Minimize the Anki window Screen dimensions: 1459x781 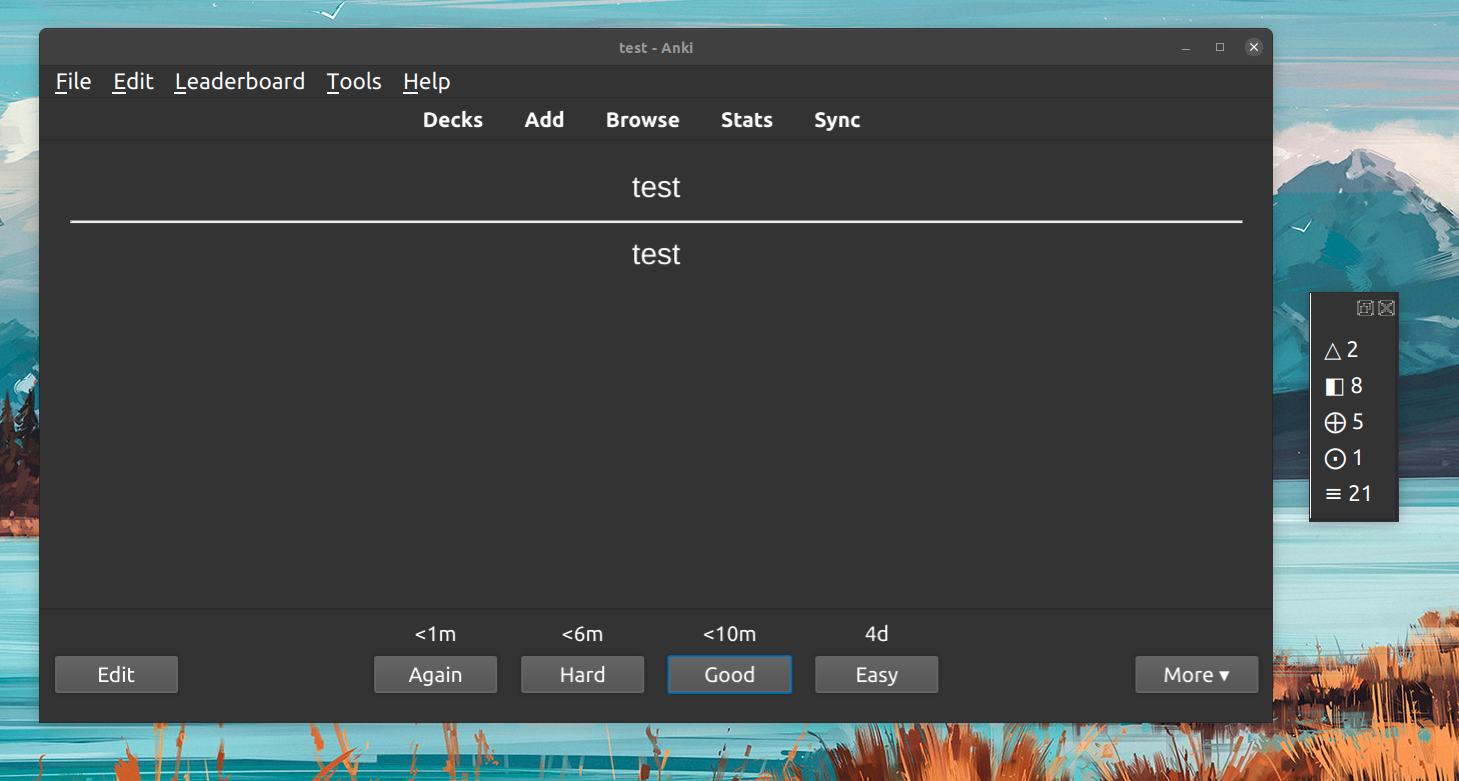point(1186,47)
